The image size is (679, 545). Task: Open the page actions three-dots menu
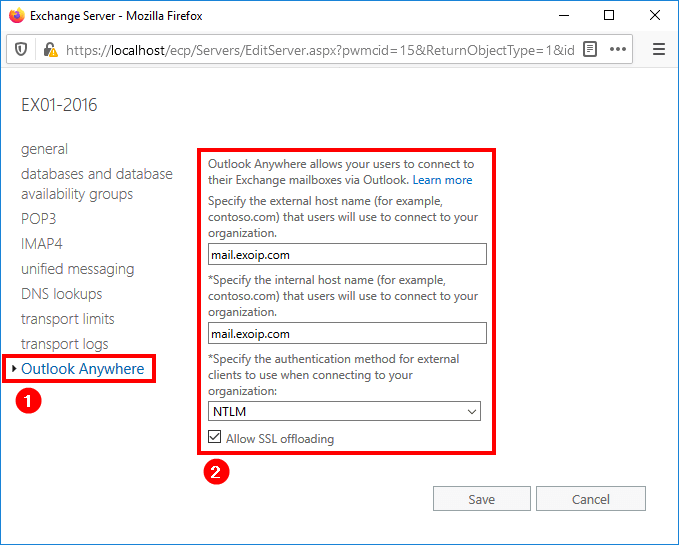[618, 49]
